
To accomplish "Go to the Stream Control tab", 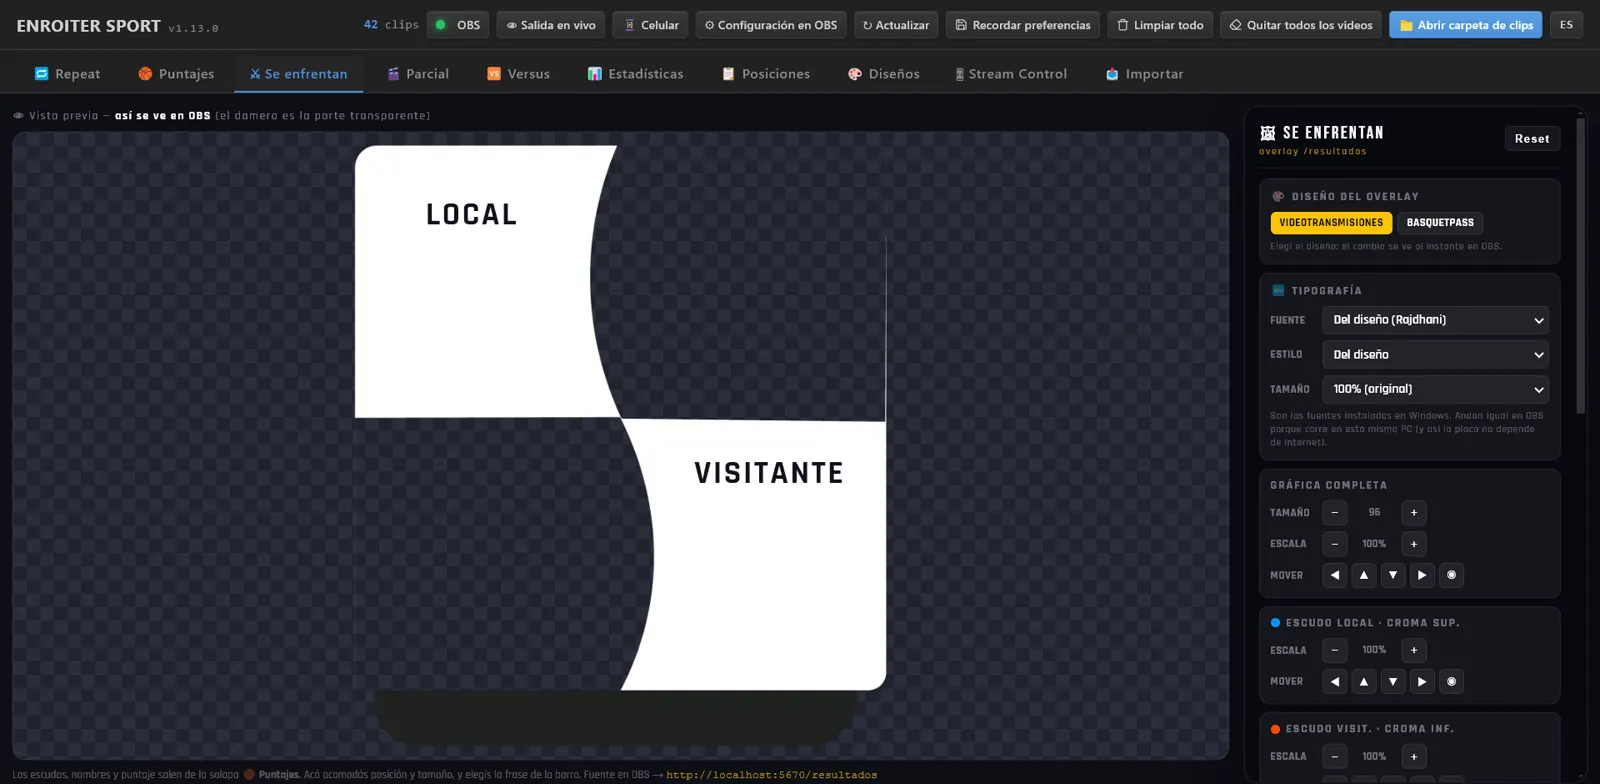I will [1011, 74].
